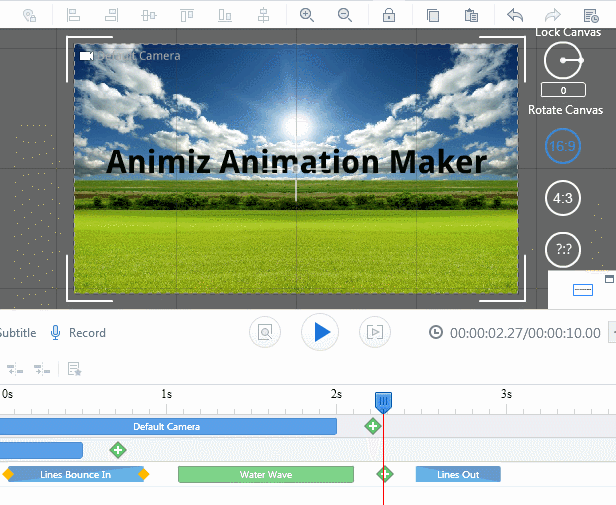The height and width of the screenshot is (505, 616).
Task: Click the small window icon in white panel corner
Action: (609, 279)
